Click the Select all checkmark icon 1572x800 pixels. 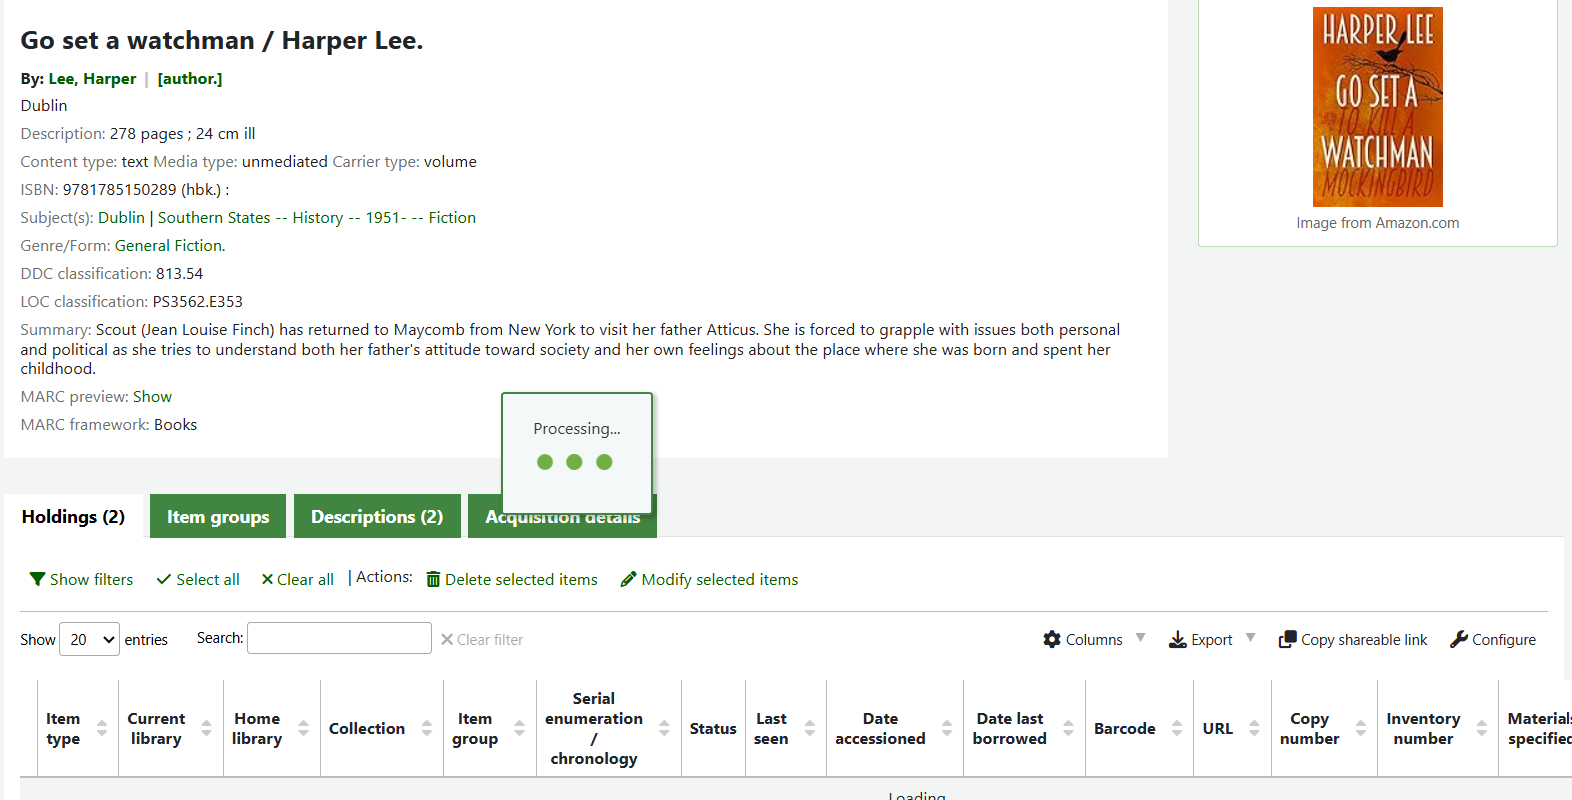tap(164, 579)
